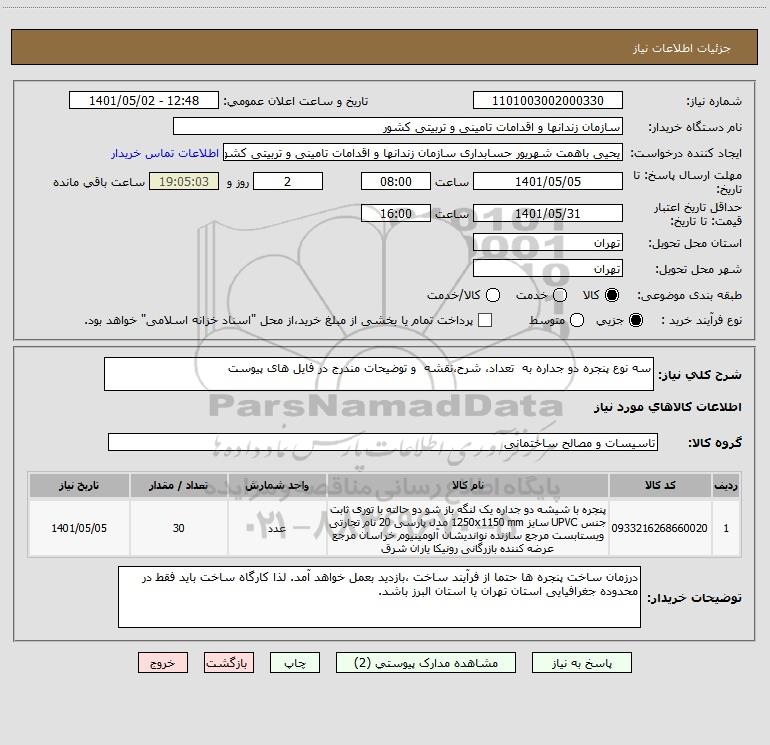
Task: Click the واحد شمارش column header
Action: 277,485
